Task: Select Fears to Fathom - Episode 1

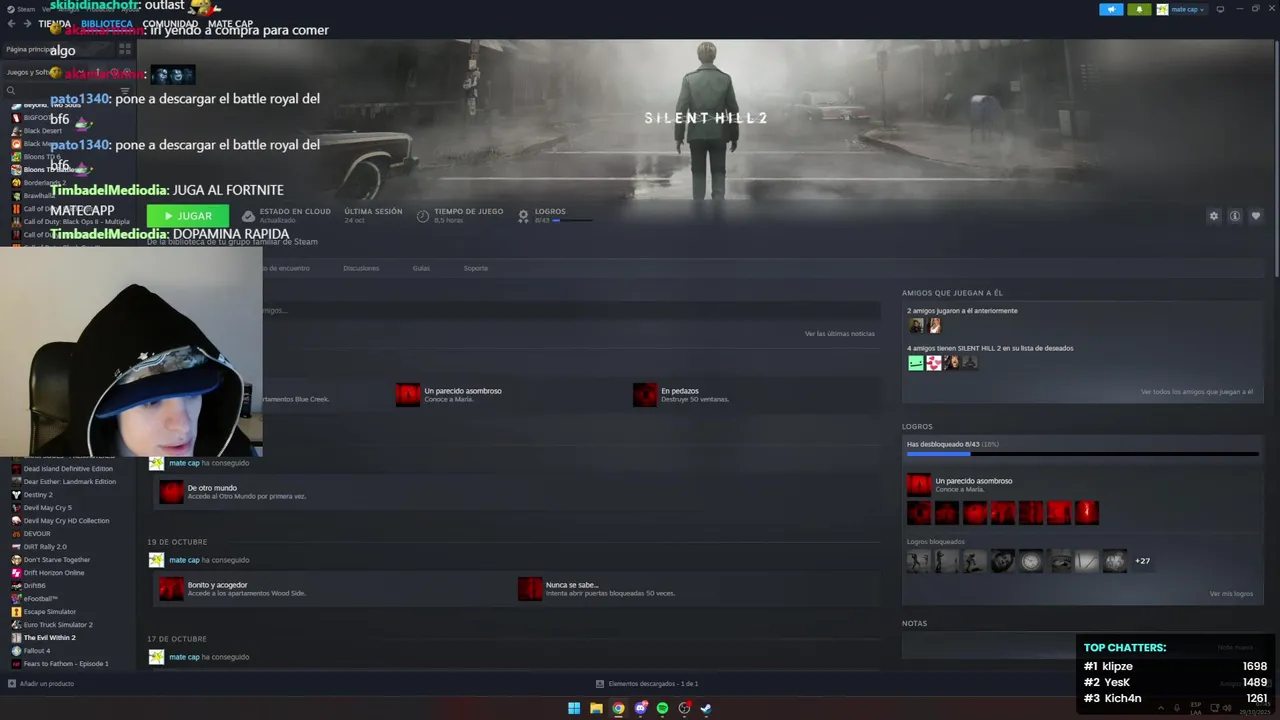Action: point(68,664)
